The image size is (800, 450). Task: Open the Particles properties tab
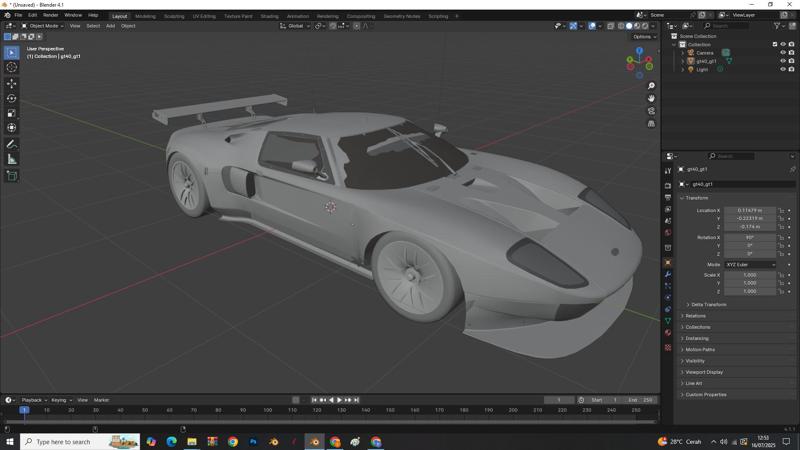[x=668, y=286]
